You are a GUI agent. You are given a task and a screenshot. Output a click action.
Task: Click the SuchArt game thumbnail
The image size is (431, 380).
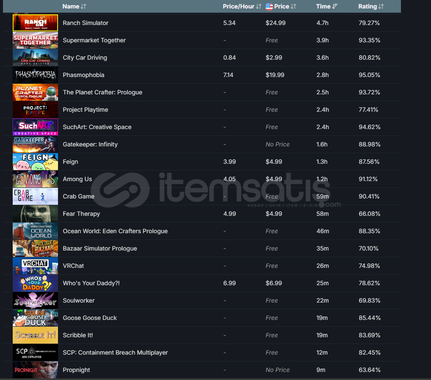35,127
